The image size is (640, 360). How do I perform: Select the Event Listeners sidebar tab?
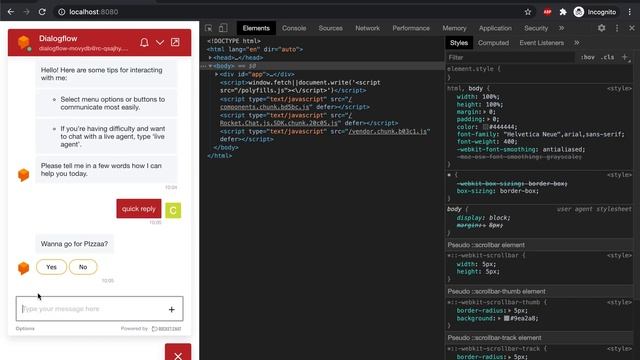click(x=541, y=43)
